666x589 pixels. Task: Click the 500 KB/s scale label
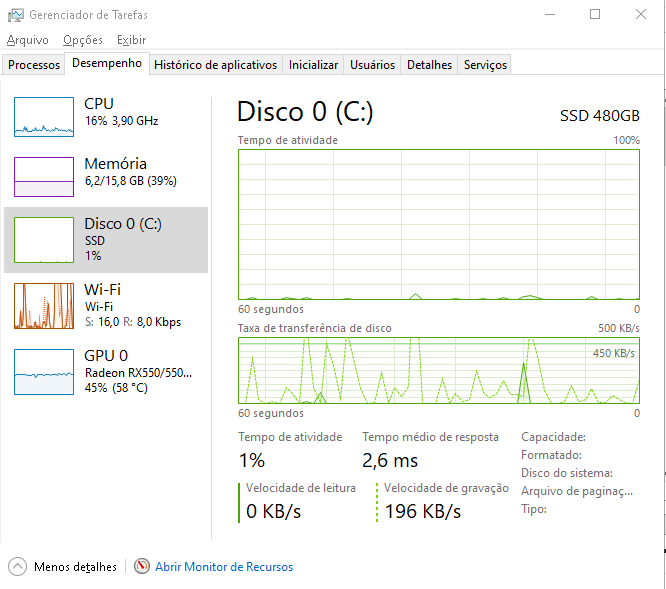[x=619, y=328]
